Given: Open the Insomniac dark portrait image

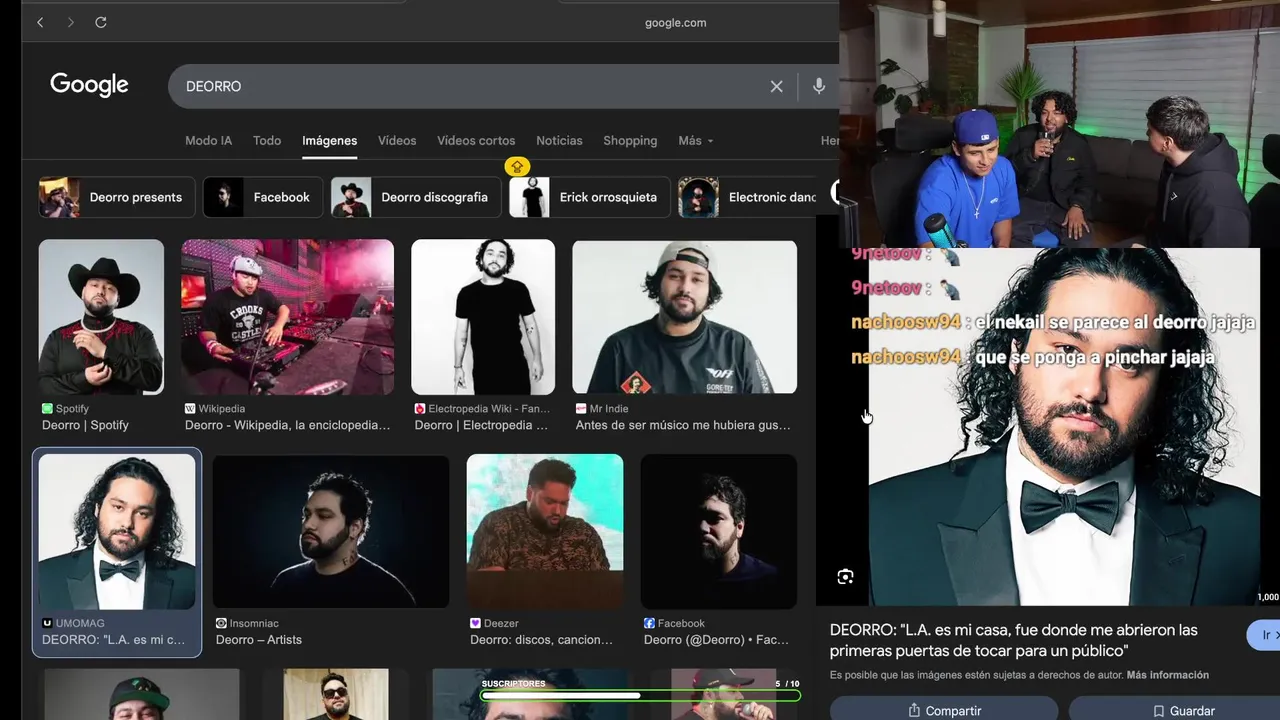Looking at the screenshot, I should 331,531.
